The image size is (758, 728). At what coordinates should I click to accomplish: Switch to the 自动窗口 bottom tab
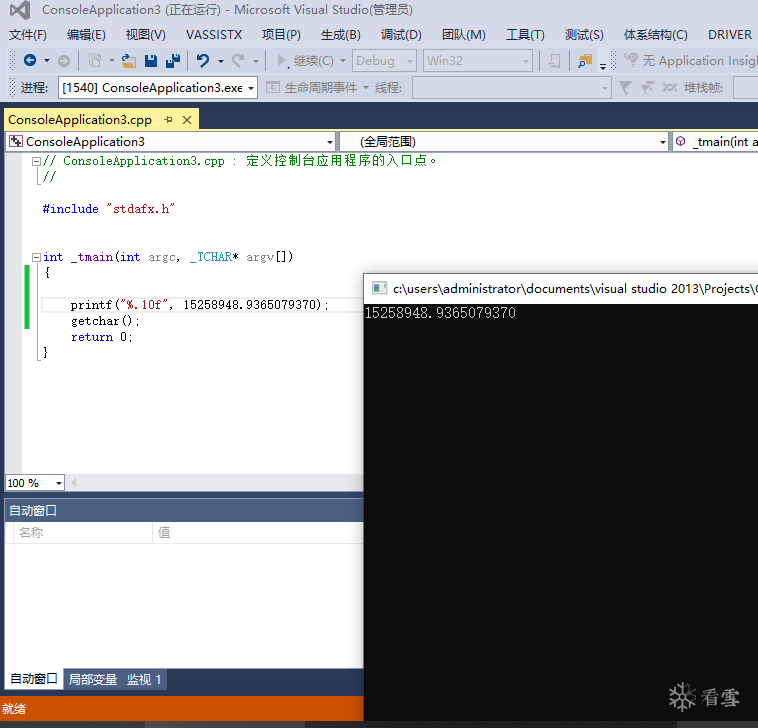pyautogui.click(x=33, y=679)
